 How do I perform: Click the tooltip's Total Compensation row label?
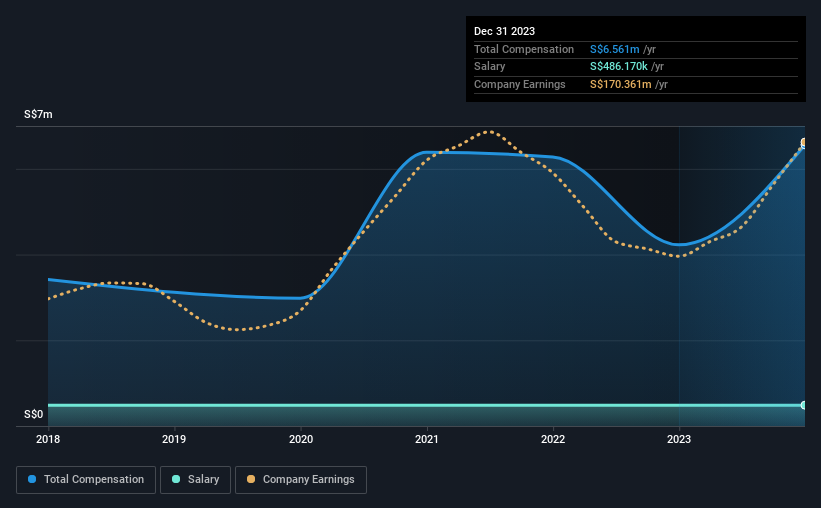tap(524, 49)
